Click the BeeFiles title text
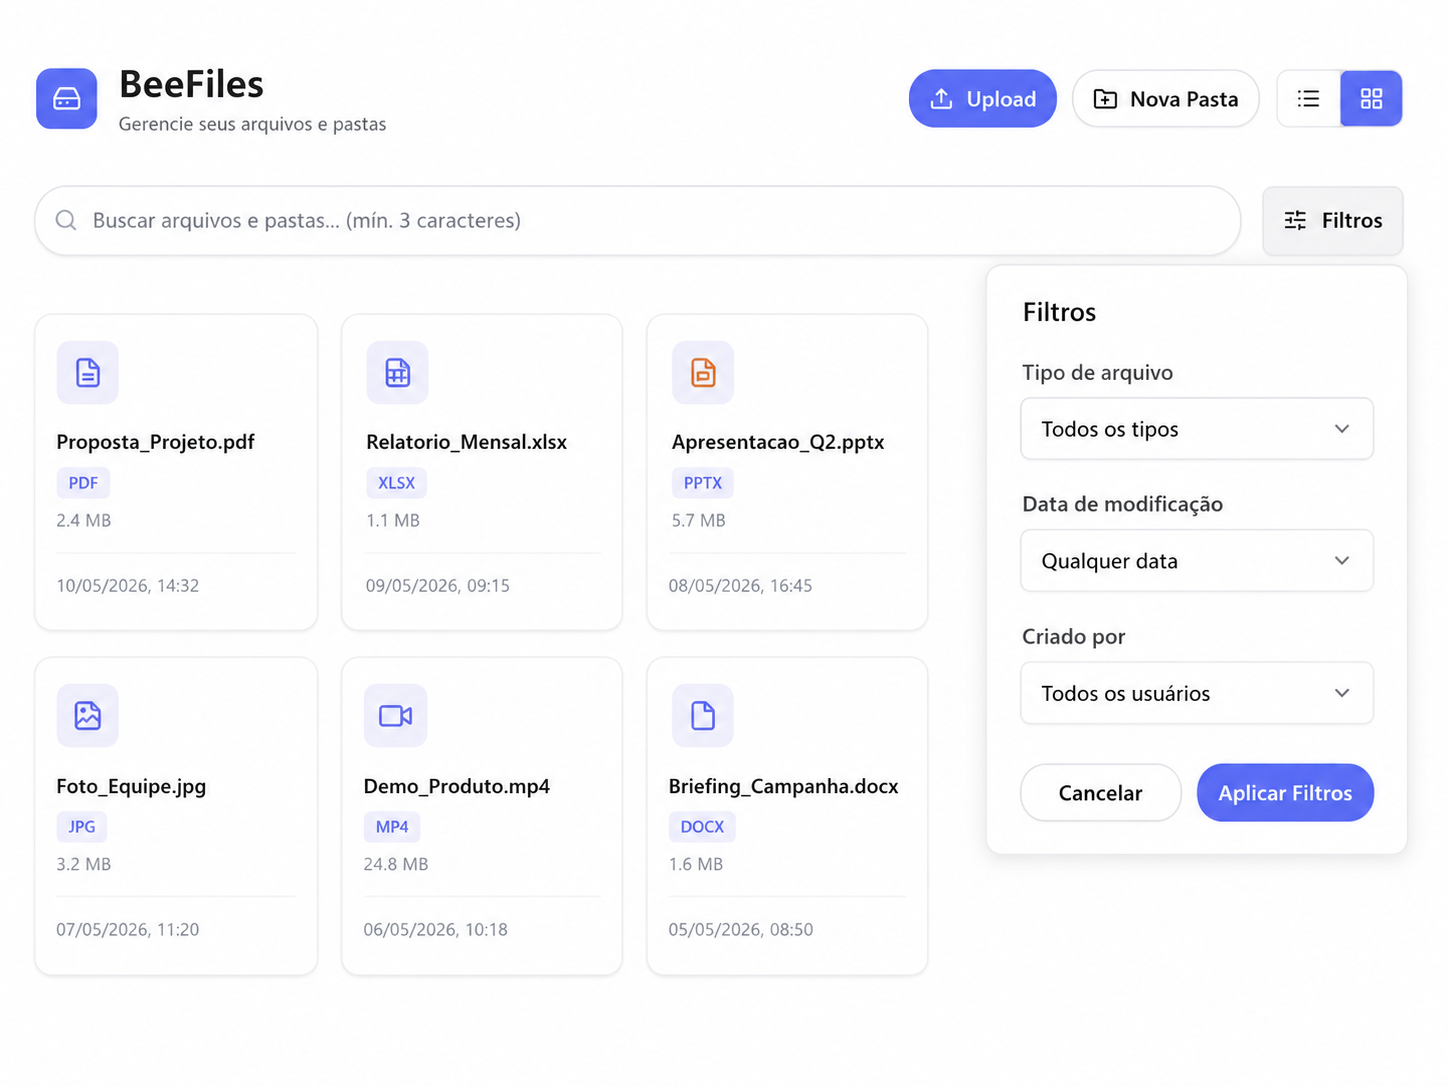The image size is (1448, 1086). point(191,85)
